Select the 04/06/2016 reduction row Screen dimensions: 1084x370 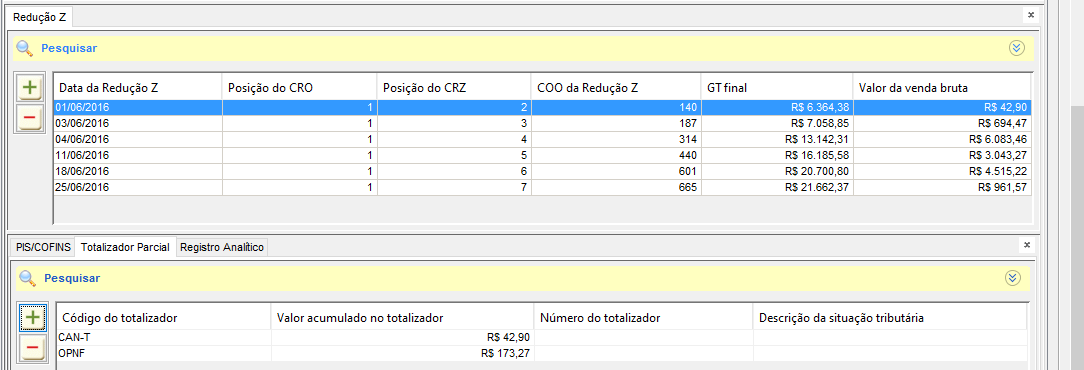[543, 140]
